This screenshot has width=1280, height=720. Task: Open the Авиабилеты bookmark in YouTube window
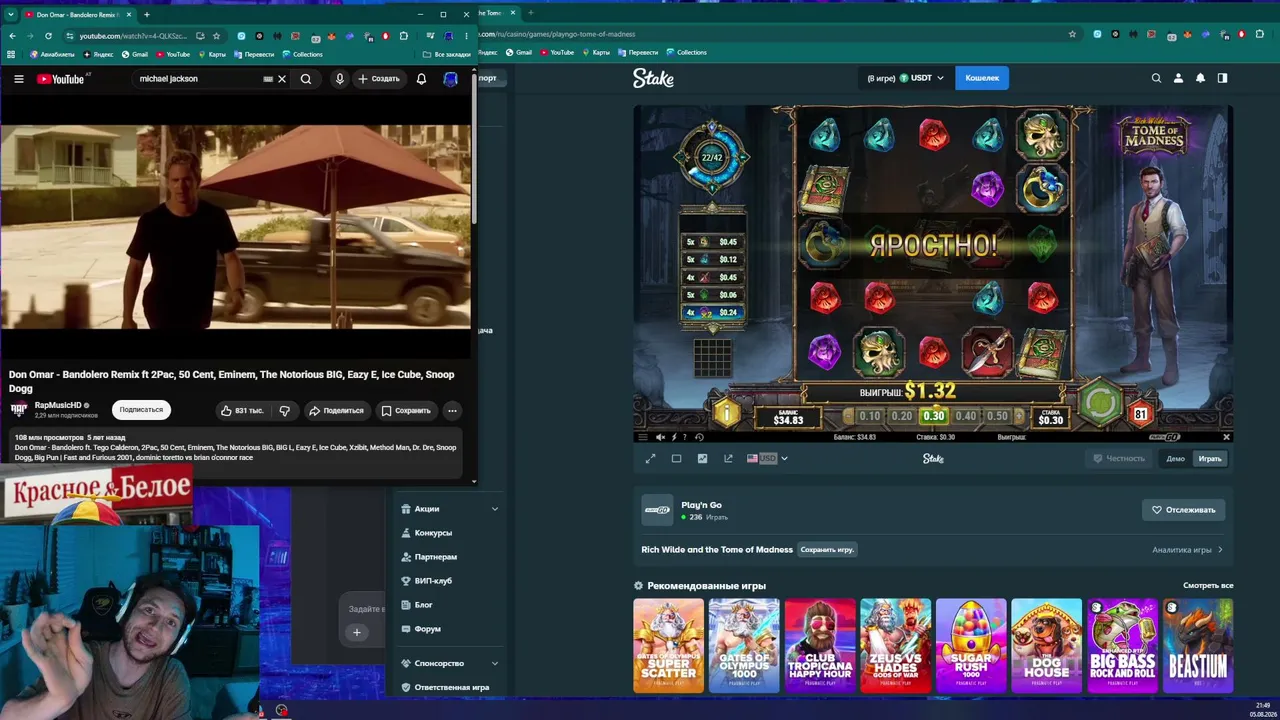point(54,54)
